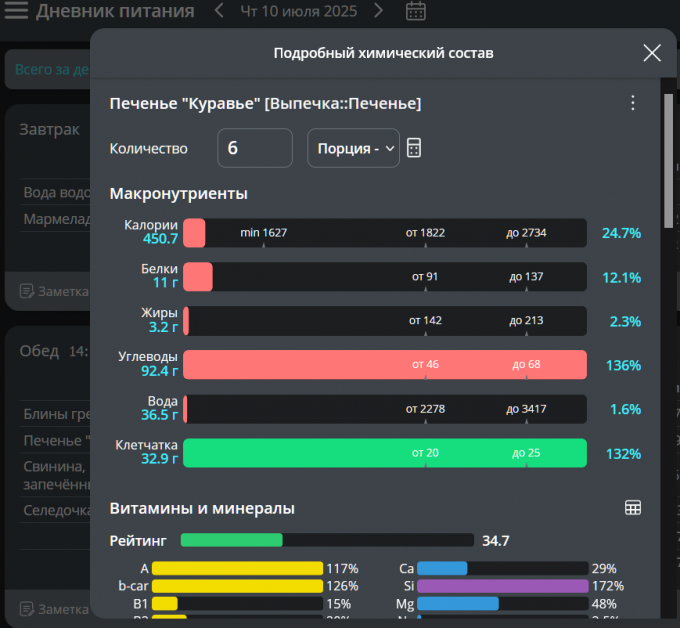
Task: Click the Всего за день summary bar
Action: [x=50, y=70]
